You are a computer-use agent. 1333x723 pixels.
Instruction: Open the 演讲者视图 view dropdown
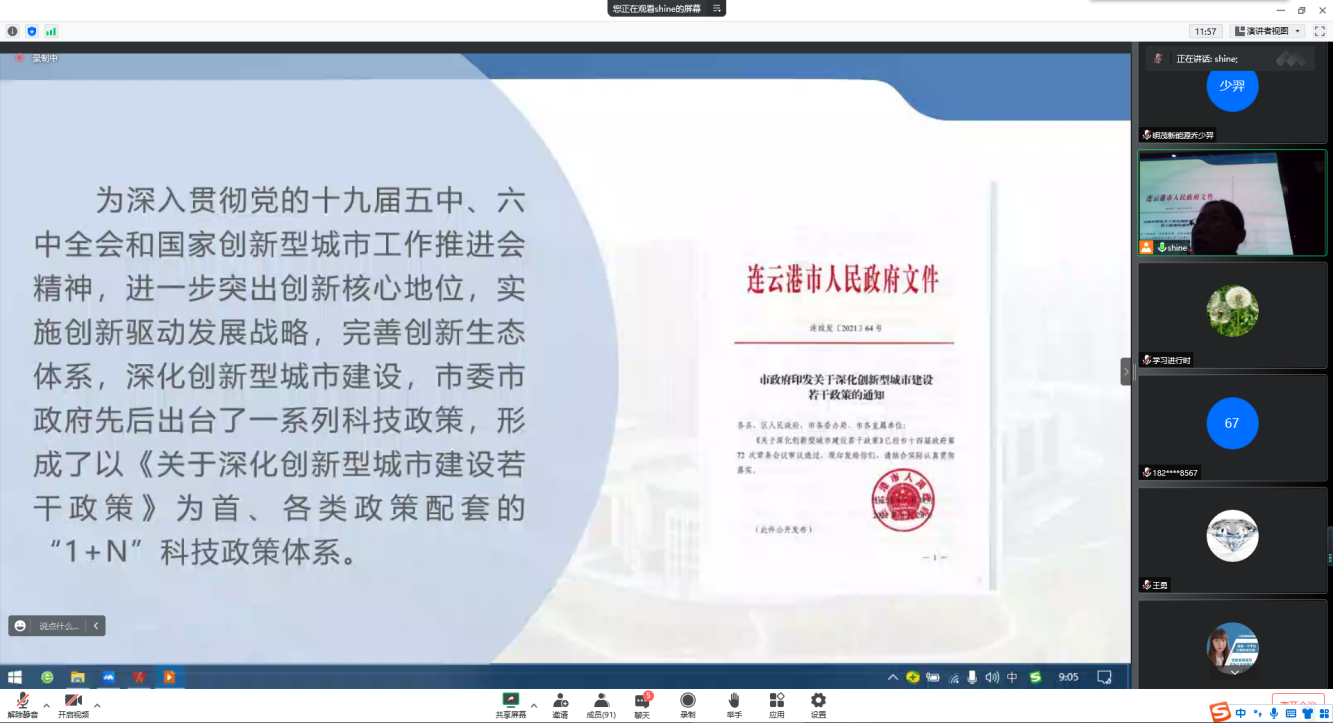1267,31
